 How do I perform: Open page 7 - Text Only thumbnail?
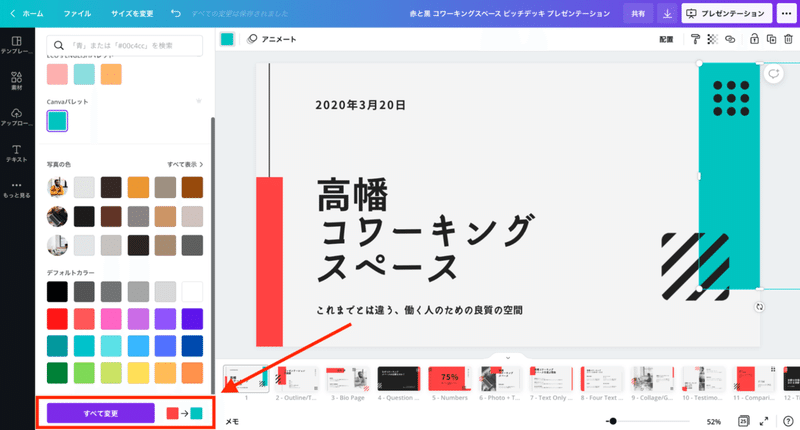pos(551,379)
